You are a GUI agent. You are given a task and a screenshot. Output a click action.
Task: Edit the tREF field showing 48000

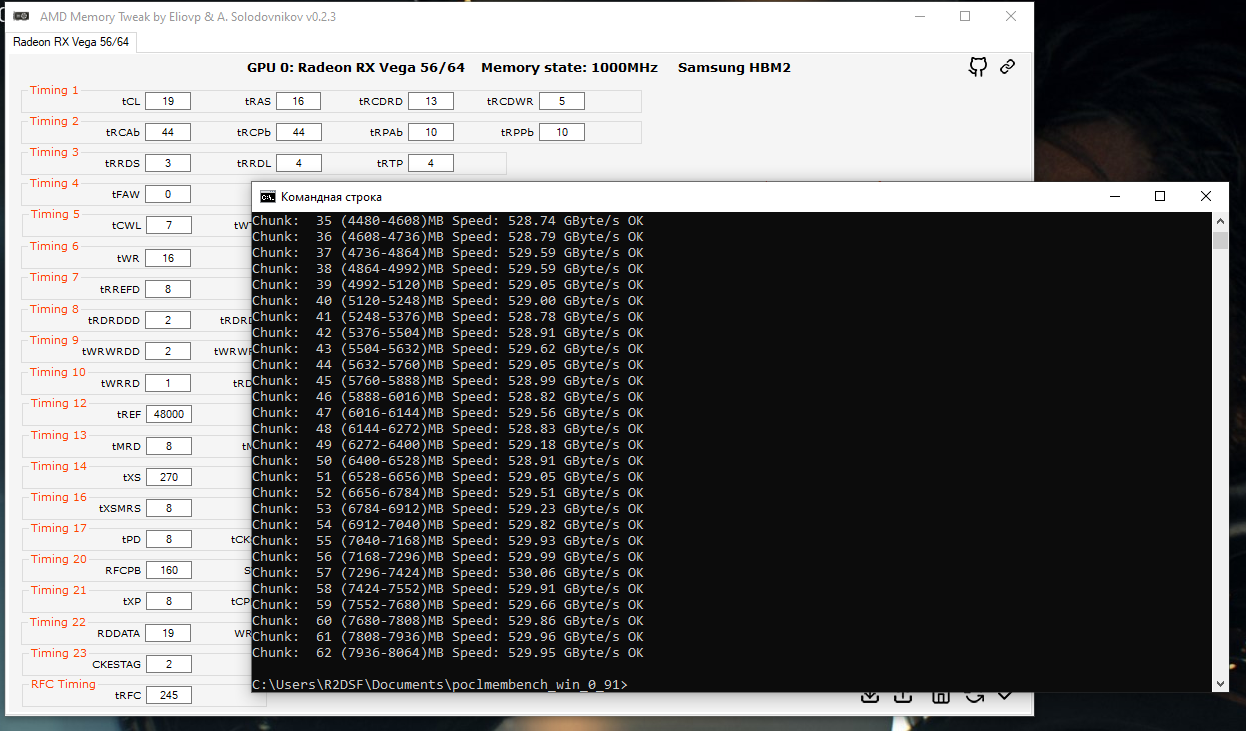click(x=168, y=414)
